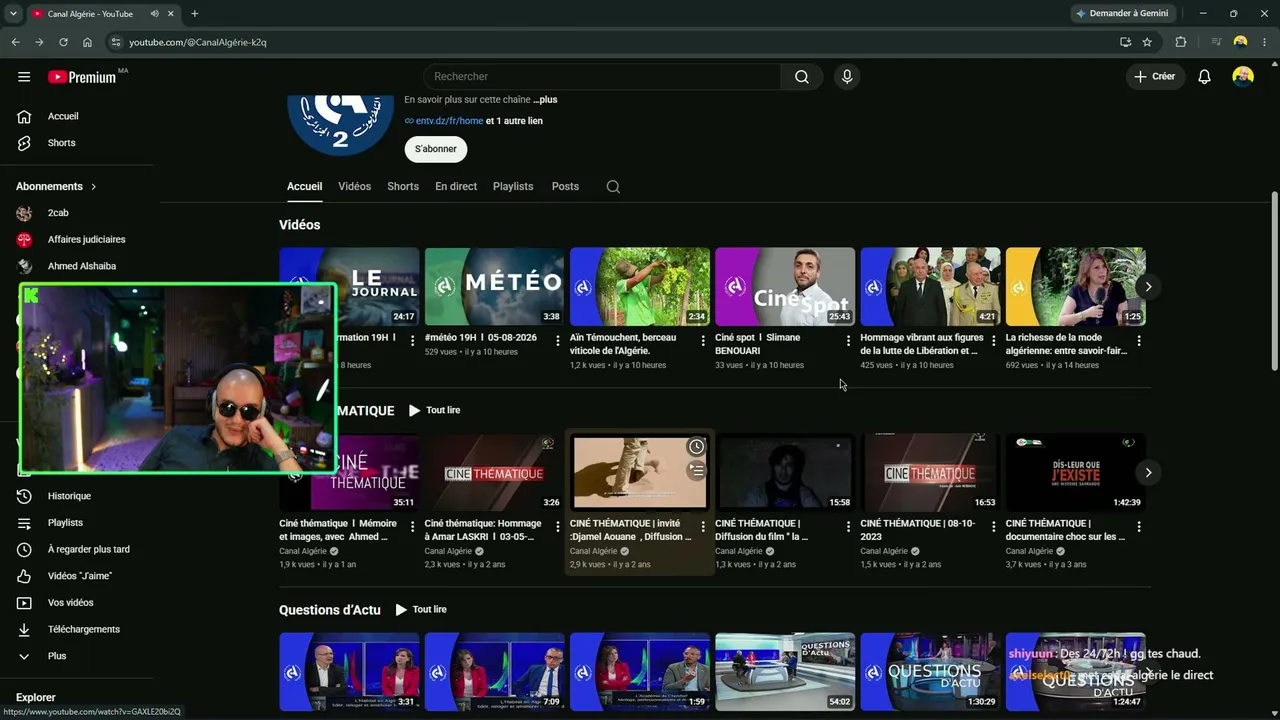Open the browser media controls icon
This screenshot has height=720, width=1280.
click(1216, 42)
